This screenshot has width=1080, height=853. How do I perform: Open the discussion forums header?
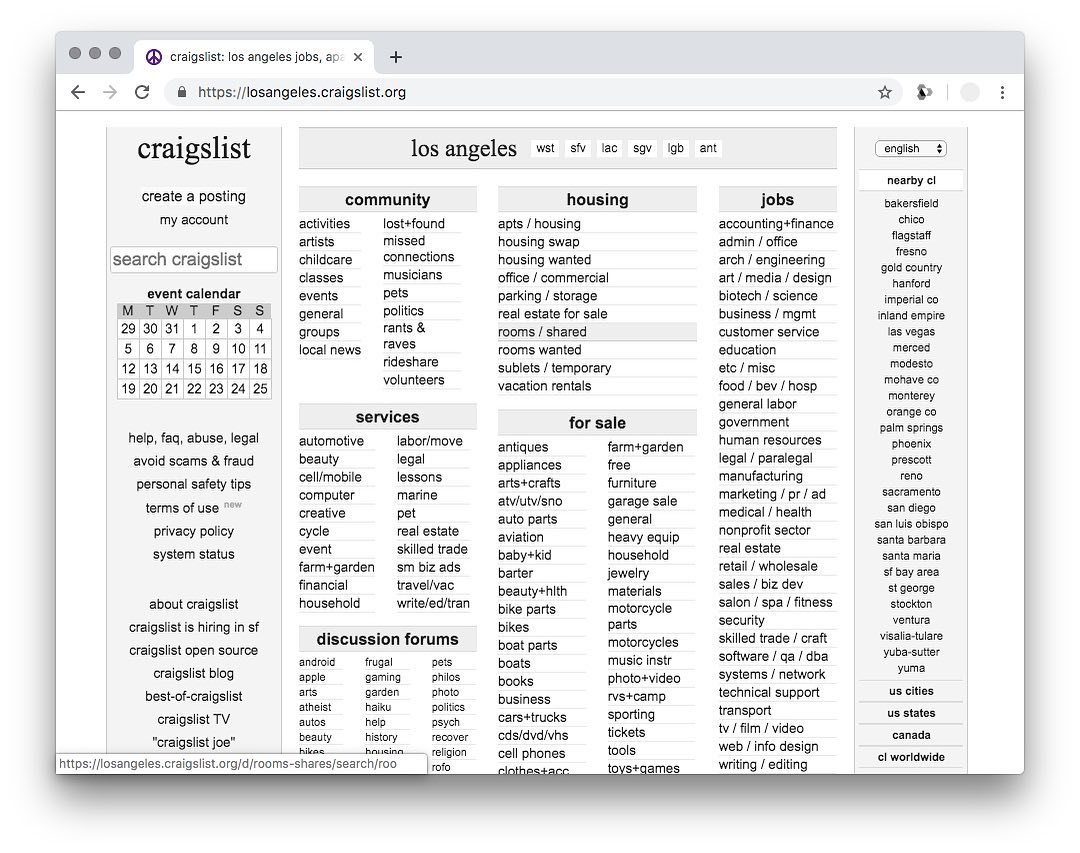click(387, 639)
